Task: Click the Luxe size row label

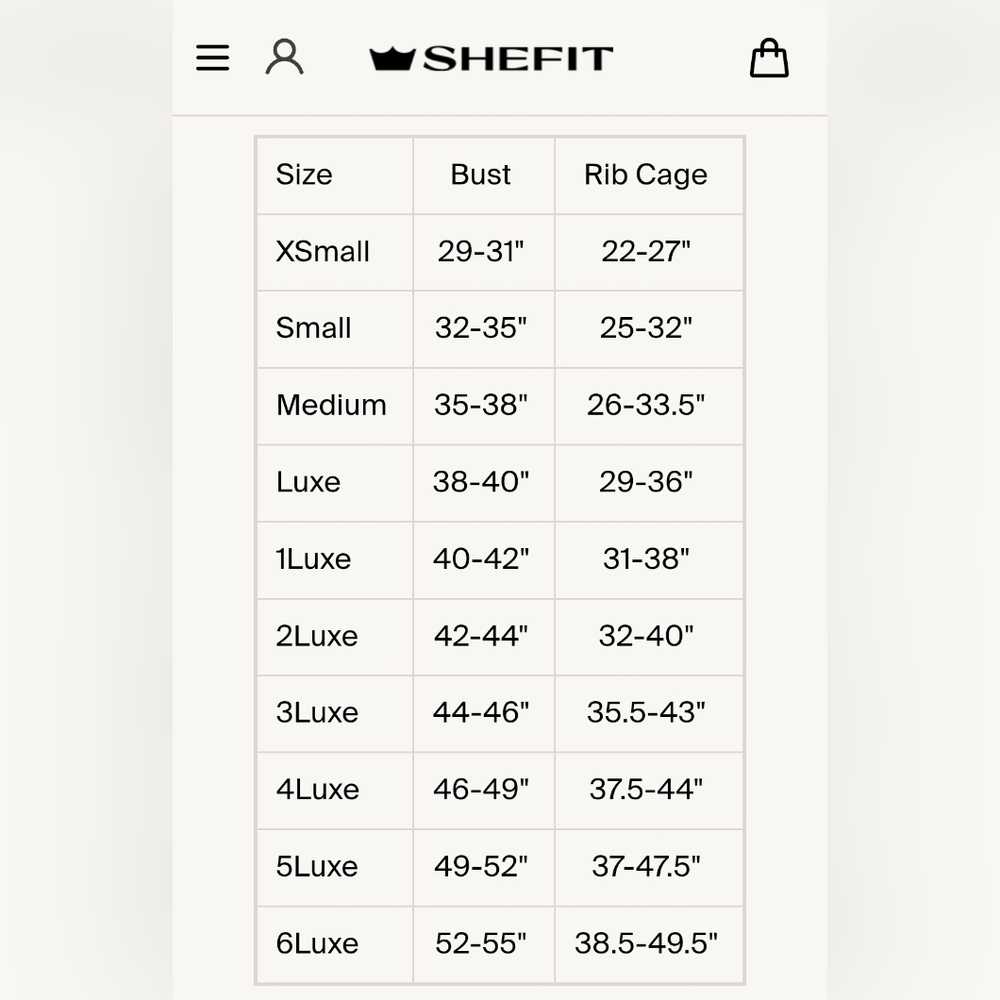Action: [308, 482]
